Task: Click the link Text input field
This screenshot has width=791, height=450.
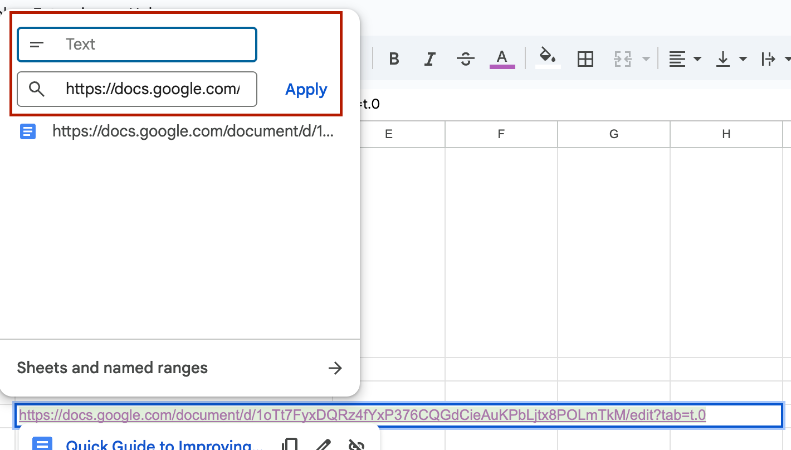Action: point(137,44)
